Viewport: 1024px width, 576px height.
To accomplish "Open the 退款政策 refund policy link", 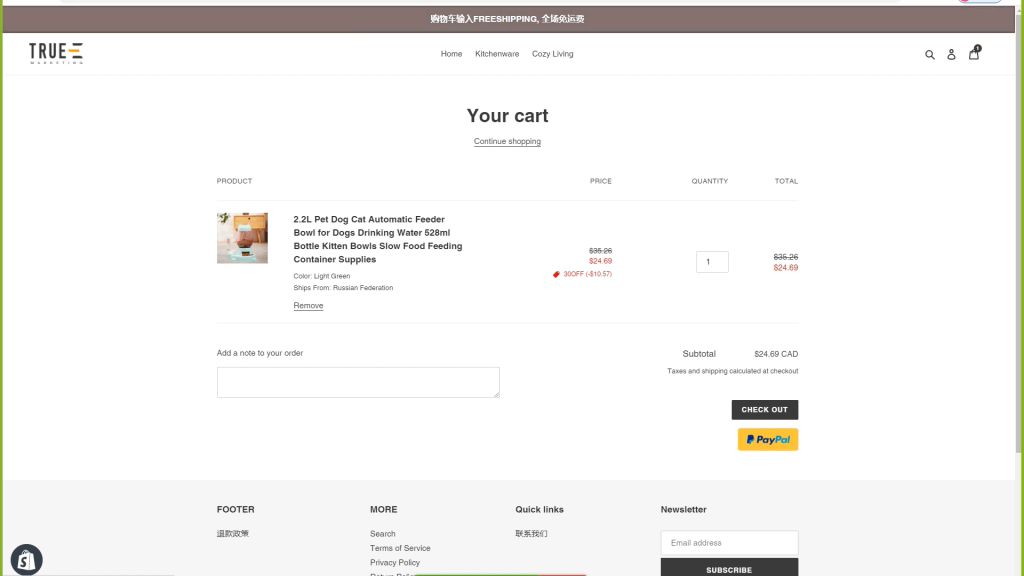I will 232,533.
